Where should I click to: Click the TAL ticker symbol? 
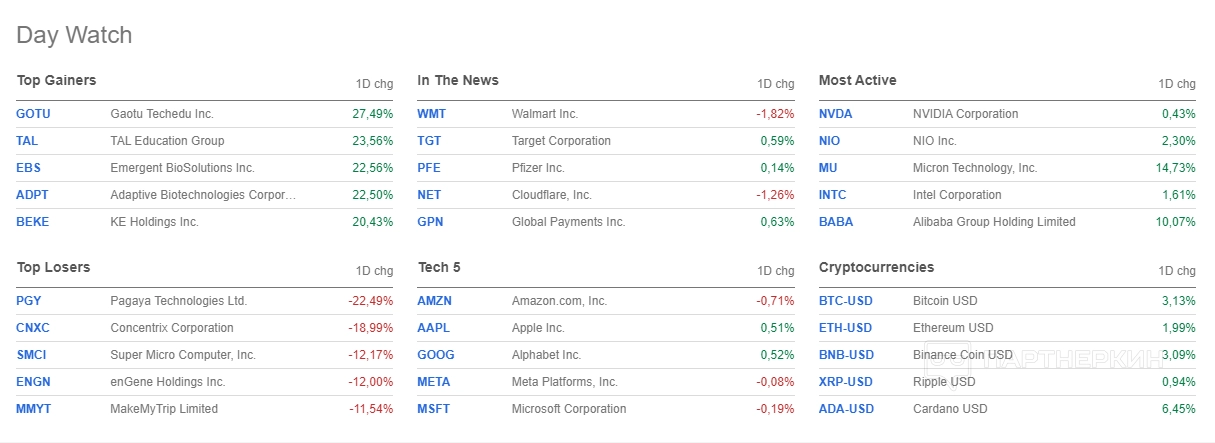27,141
